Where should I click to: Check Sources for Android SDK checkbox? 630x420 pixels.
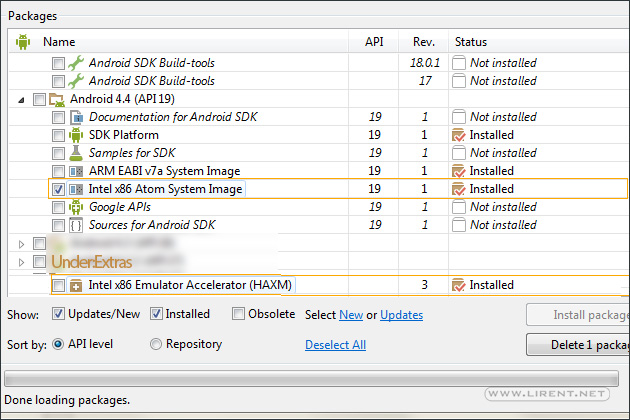coord(58,225)
